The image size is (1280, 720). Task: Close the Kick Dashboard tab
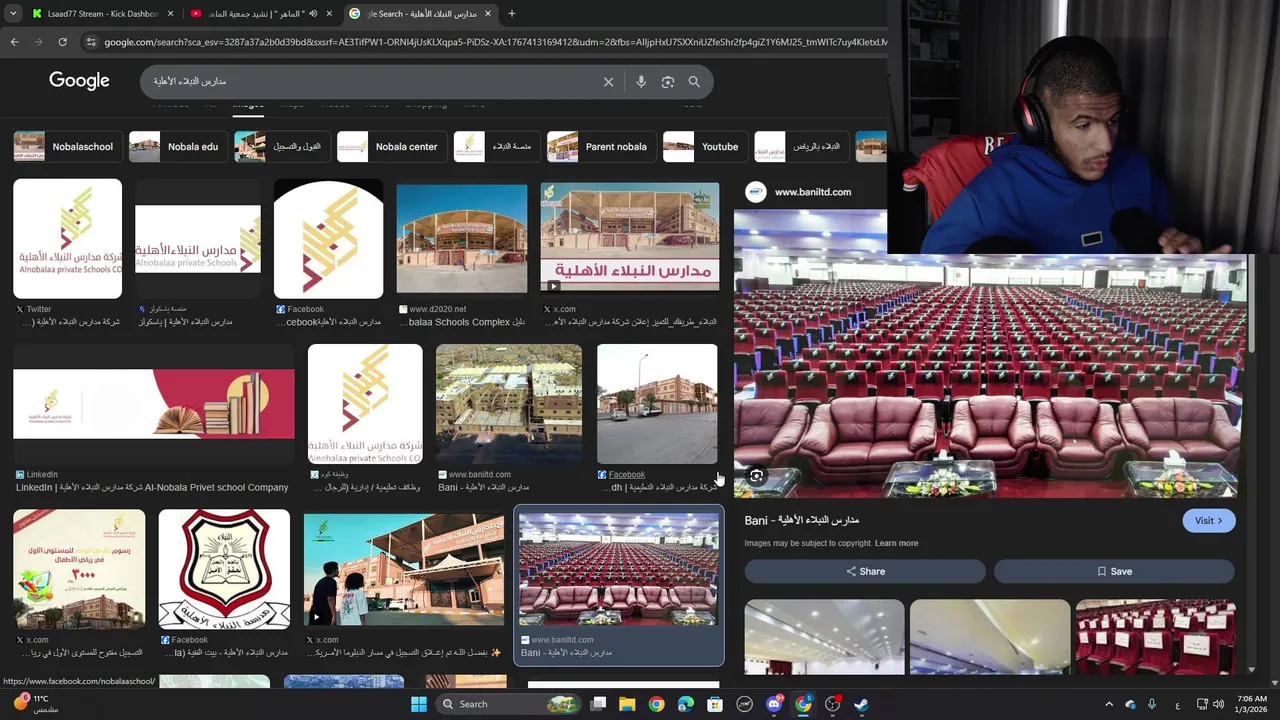point(170,14)
